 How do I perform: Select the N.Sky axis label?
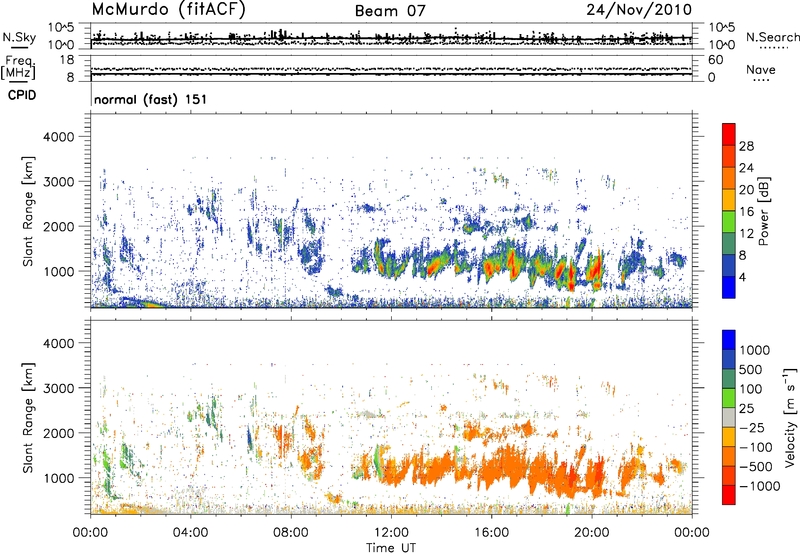pyautogui.click(x=19, y=38)
